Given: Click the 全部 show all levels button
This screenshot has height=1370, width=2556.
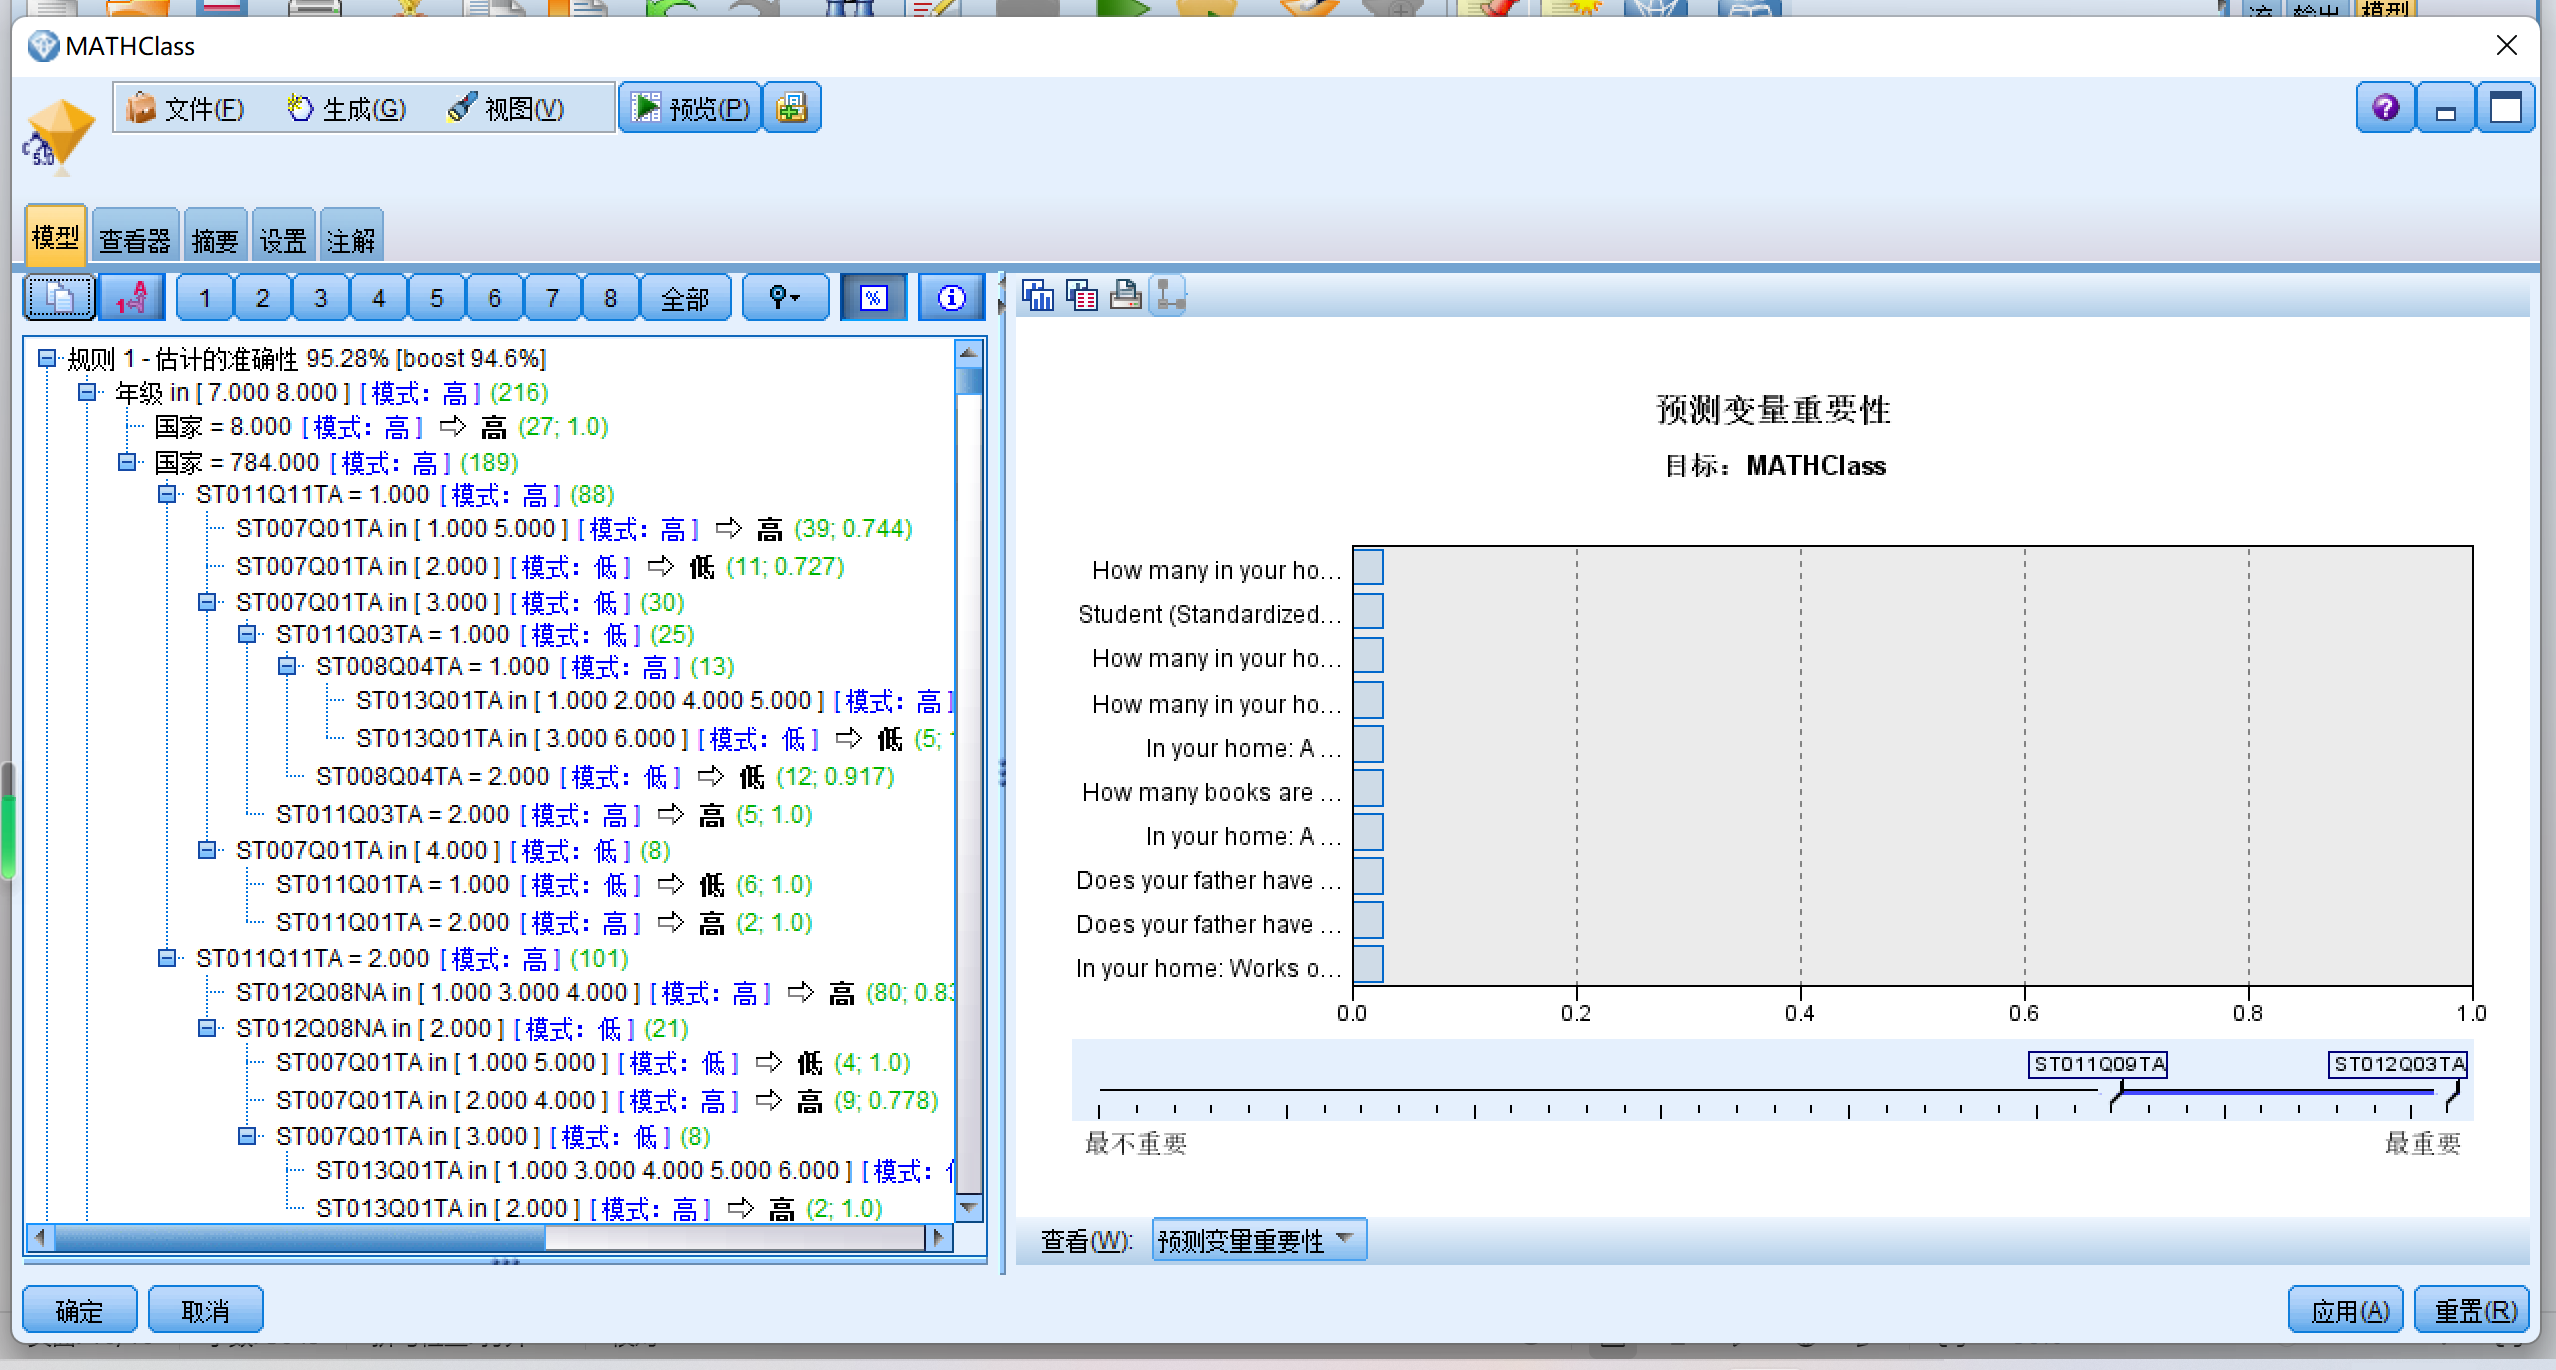Looking at the screenshot, I should point(685,298).
